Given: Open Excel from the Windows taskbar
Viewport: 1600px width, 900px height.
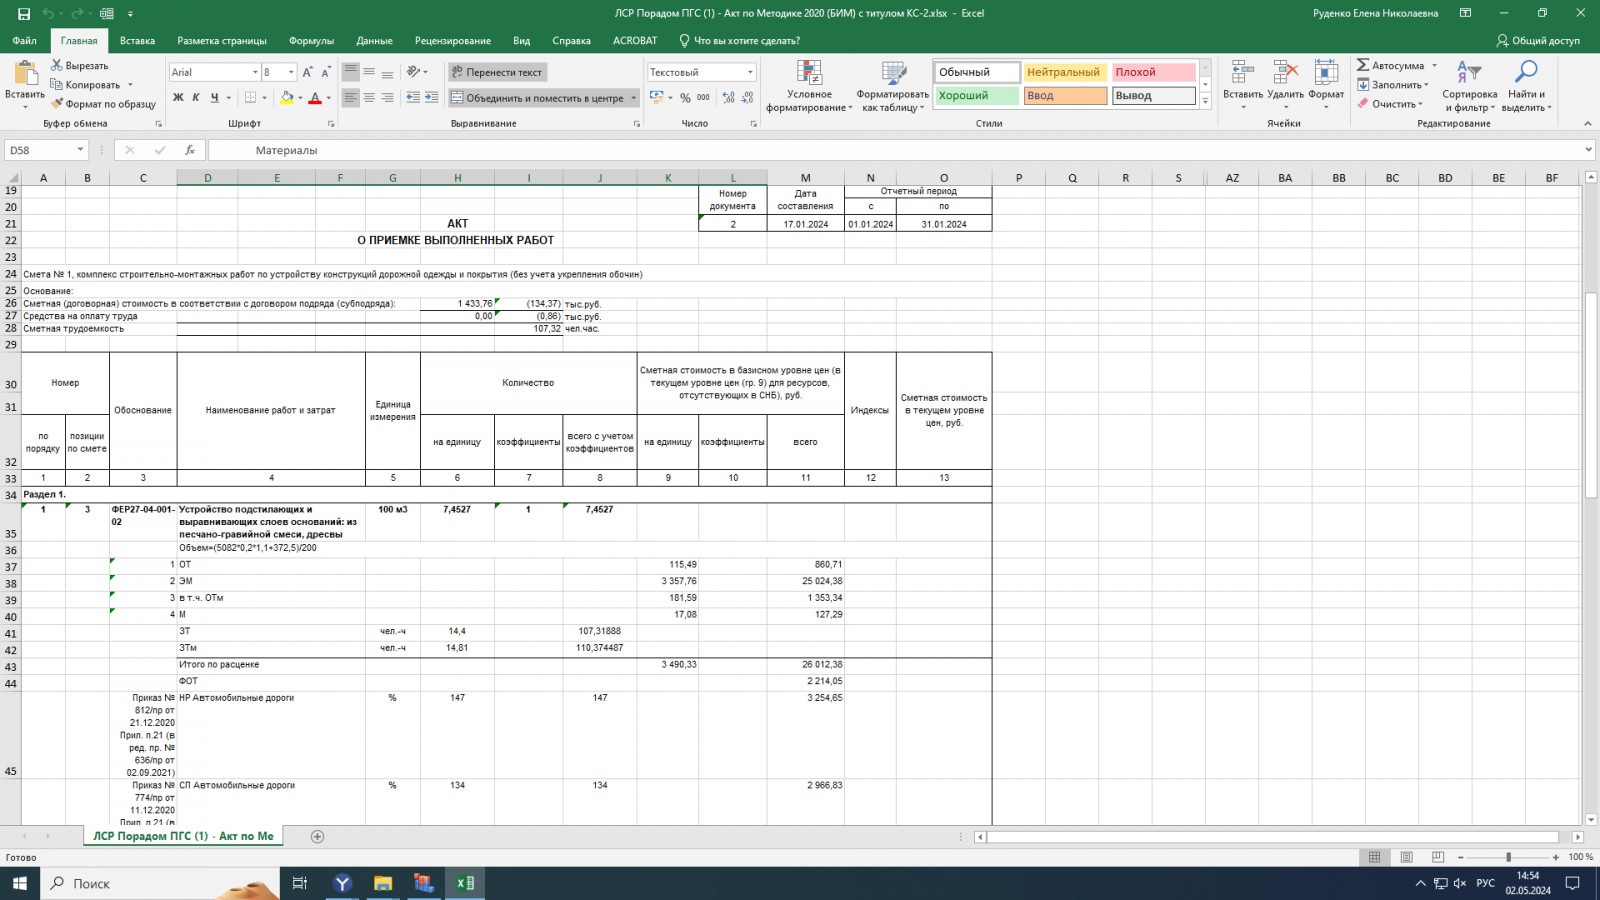Looking at the screenshot, I should click(x=465, y=883).
